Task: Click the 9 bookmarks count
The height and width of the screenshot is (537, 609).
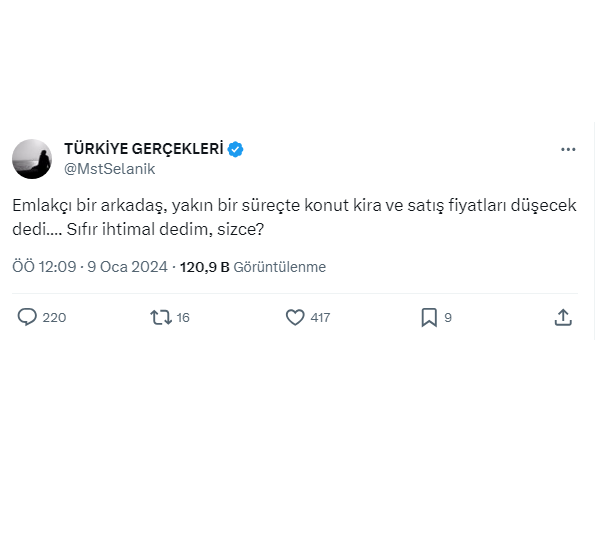Action: 448,318
